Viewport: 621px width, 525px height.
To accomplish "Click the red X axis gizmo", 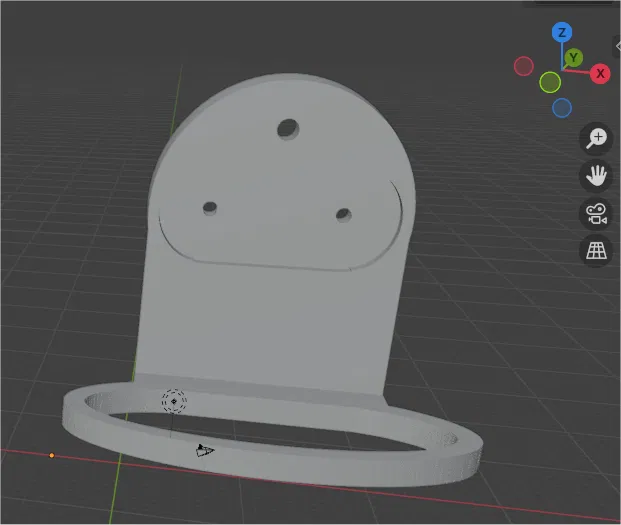I will (x=600, y=74).
